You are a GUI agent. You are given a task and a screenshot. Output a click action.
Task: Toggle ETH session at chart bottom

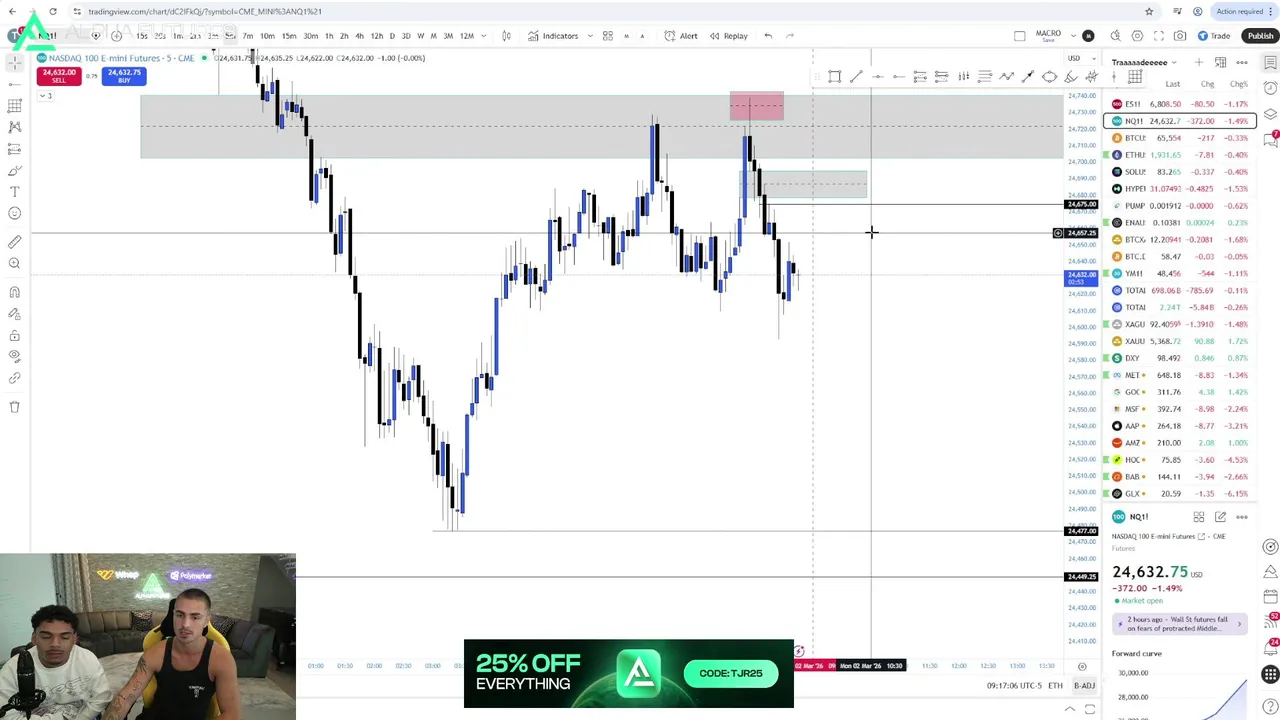[1055, 686]
